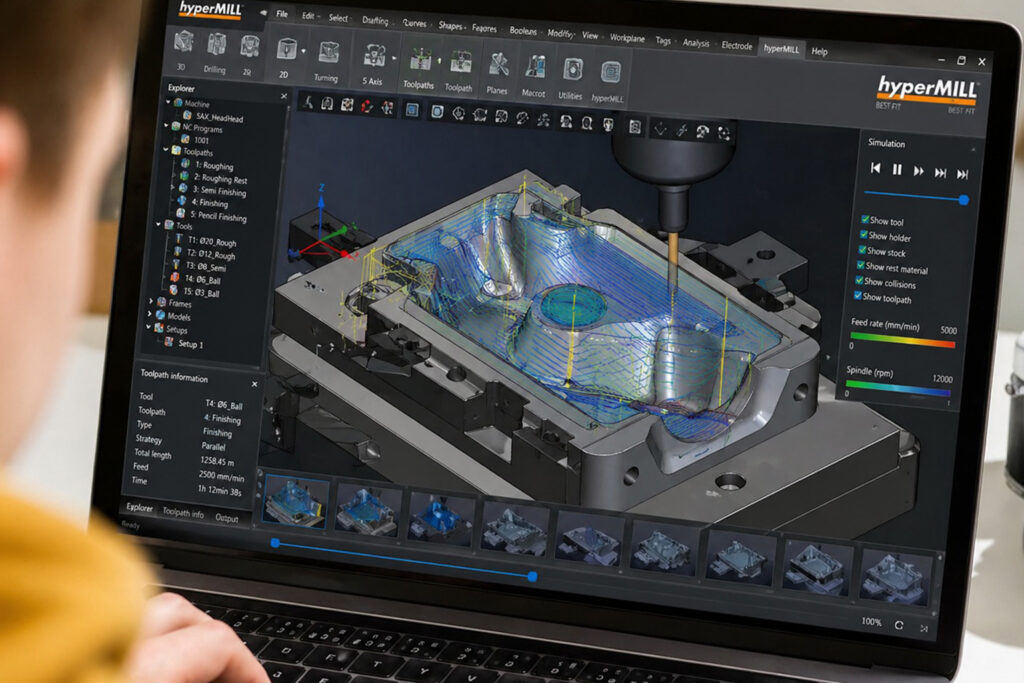Toggle the Show collisions checkbox
The image size is (1024, 683).
point(859,283)
